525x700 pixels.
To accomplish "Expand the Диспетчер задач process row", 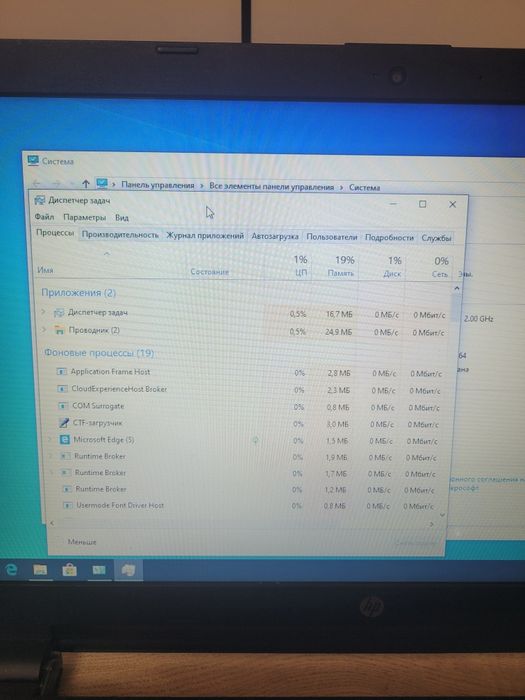I will 43,312.
